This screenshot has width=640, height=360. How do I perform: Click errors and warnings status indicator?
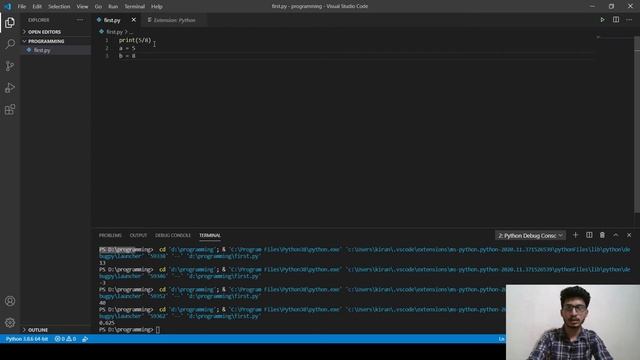(65, 339)
